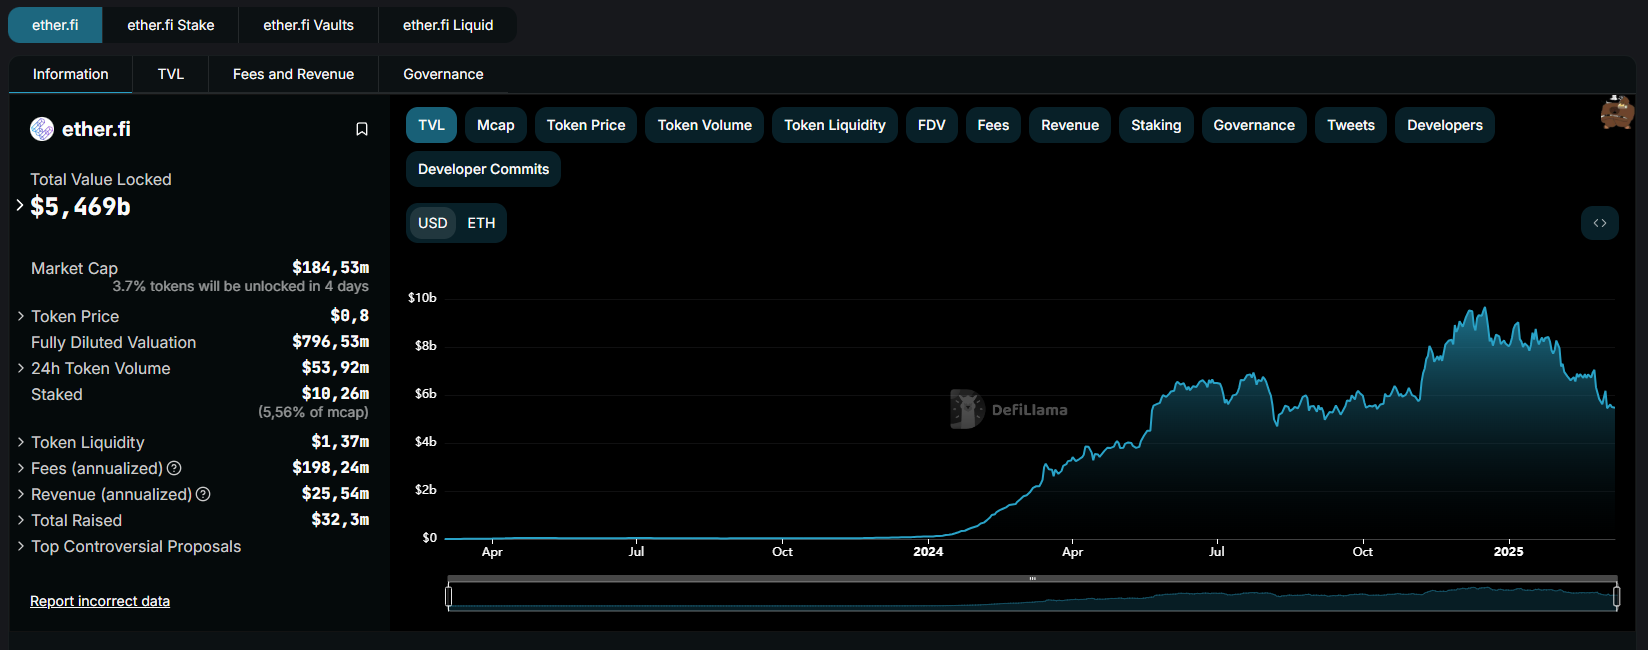This screenshot has width=1648, height=650.
Task: Select the ether.fi protocol tab
Action: 55,25
